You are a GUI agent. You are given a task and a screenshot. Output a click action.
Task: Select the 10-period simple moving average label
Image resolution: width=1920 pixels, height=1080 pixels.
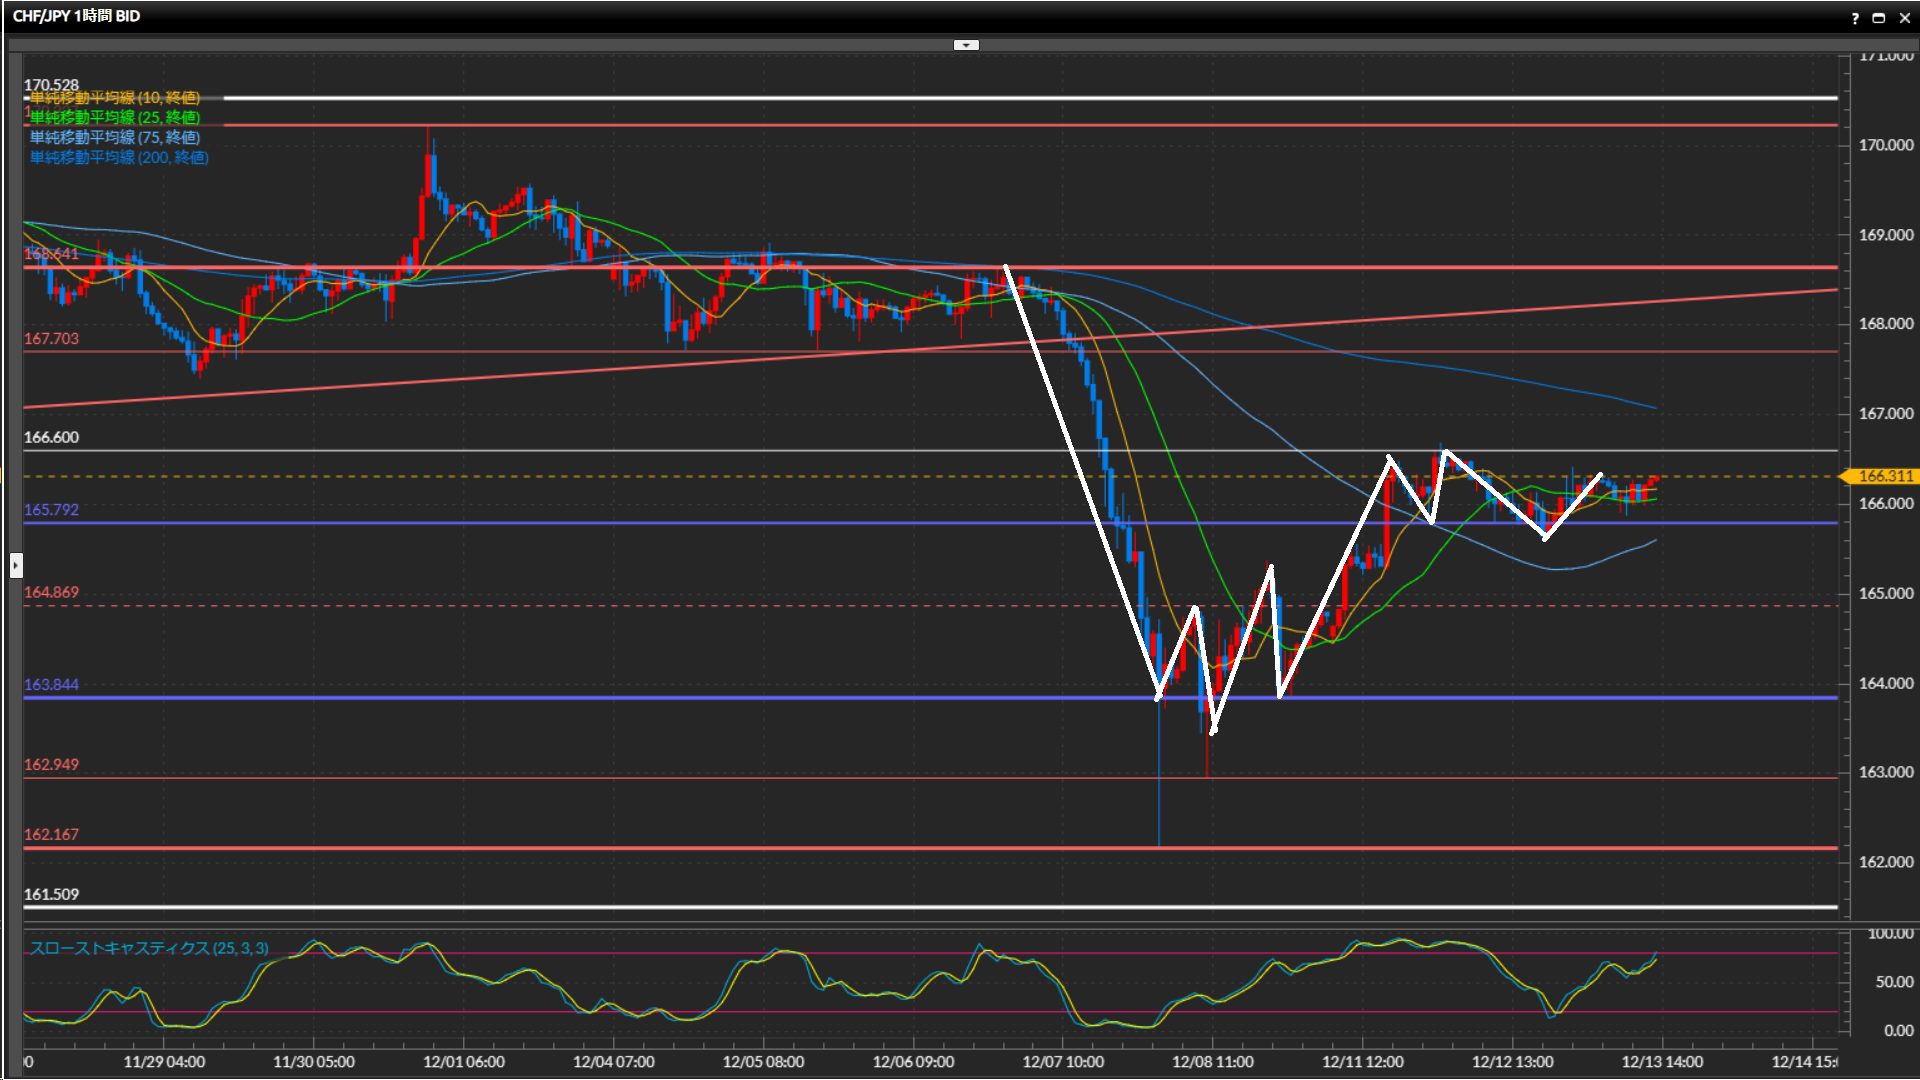click(x=115, y=98)
